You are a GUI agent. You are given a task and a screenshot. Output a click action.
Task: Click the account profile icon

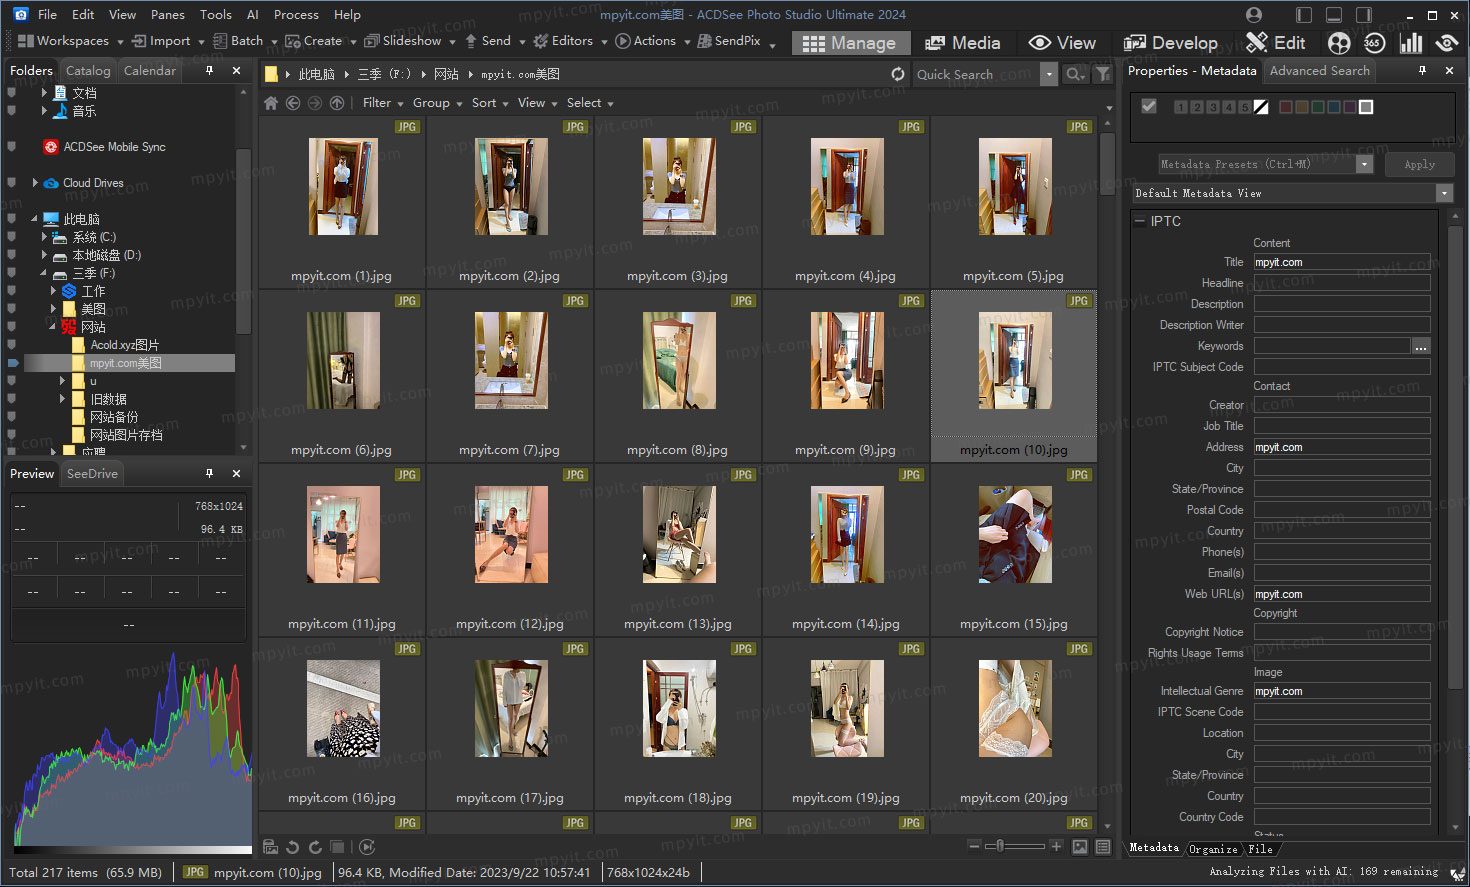pos(1254,15)
